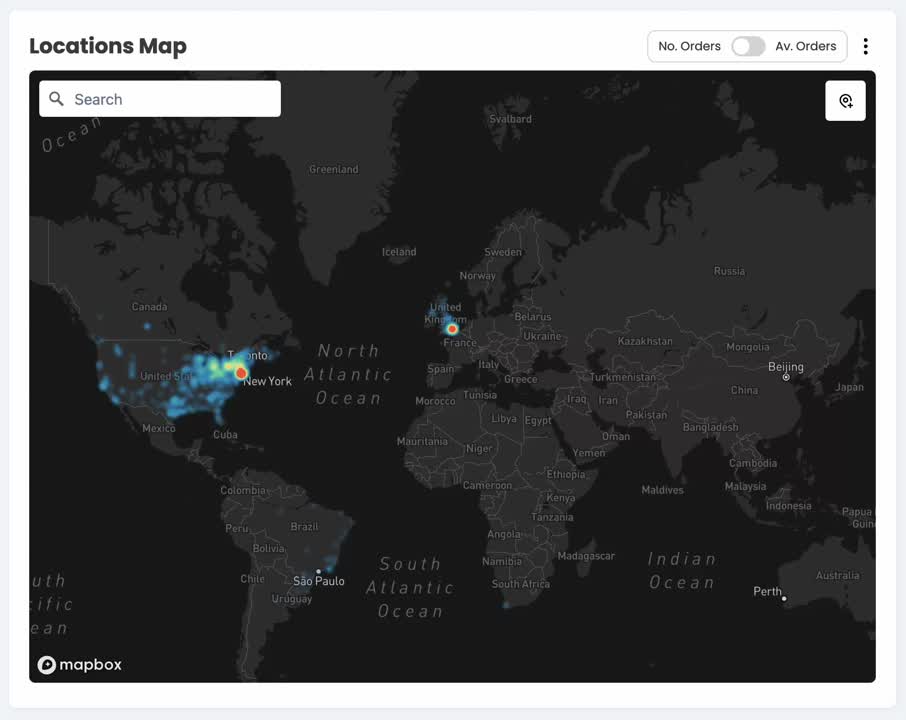Click the Beijing city marker dot
Screen dimensions: 906x720
click(786, 378)
